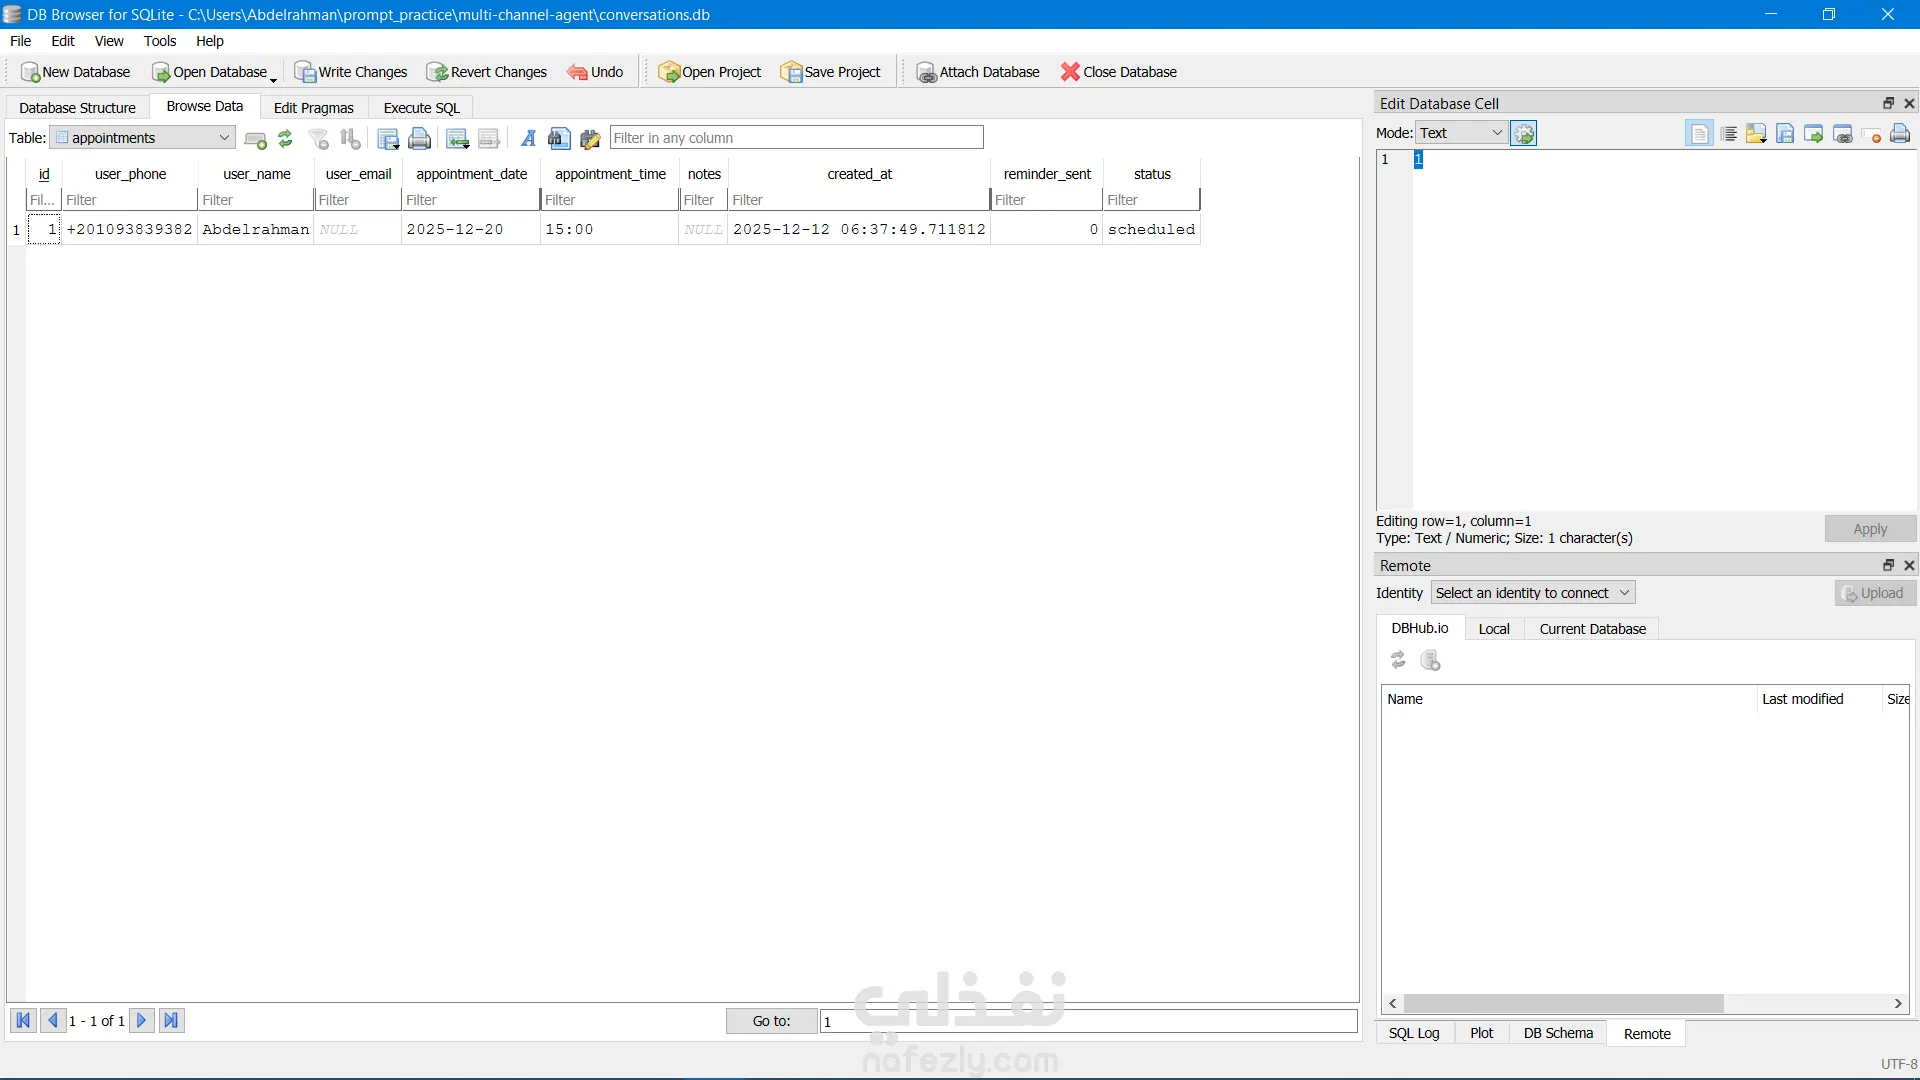1920x1080 pixels.
Task: Open the File menu
Action: click(21, 41)
